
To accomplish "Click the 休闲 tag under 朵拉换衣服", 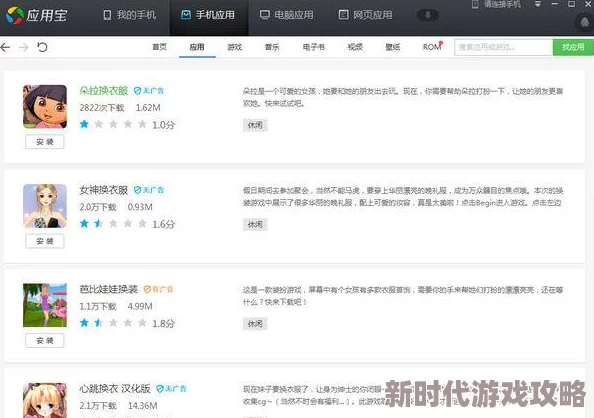I will click(255, 125).
